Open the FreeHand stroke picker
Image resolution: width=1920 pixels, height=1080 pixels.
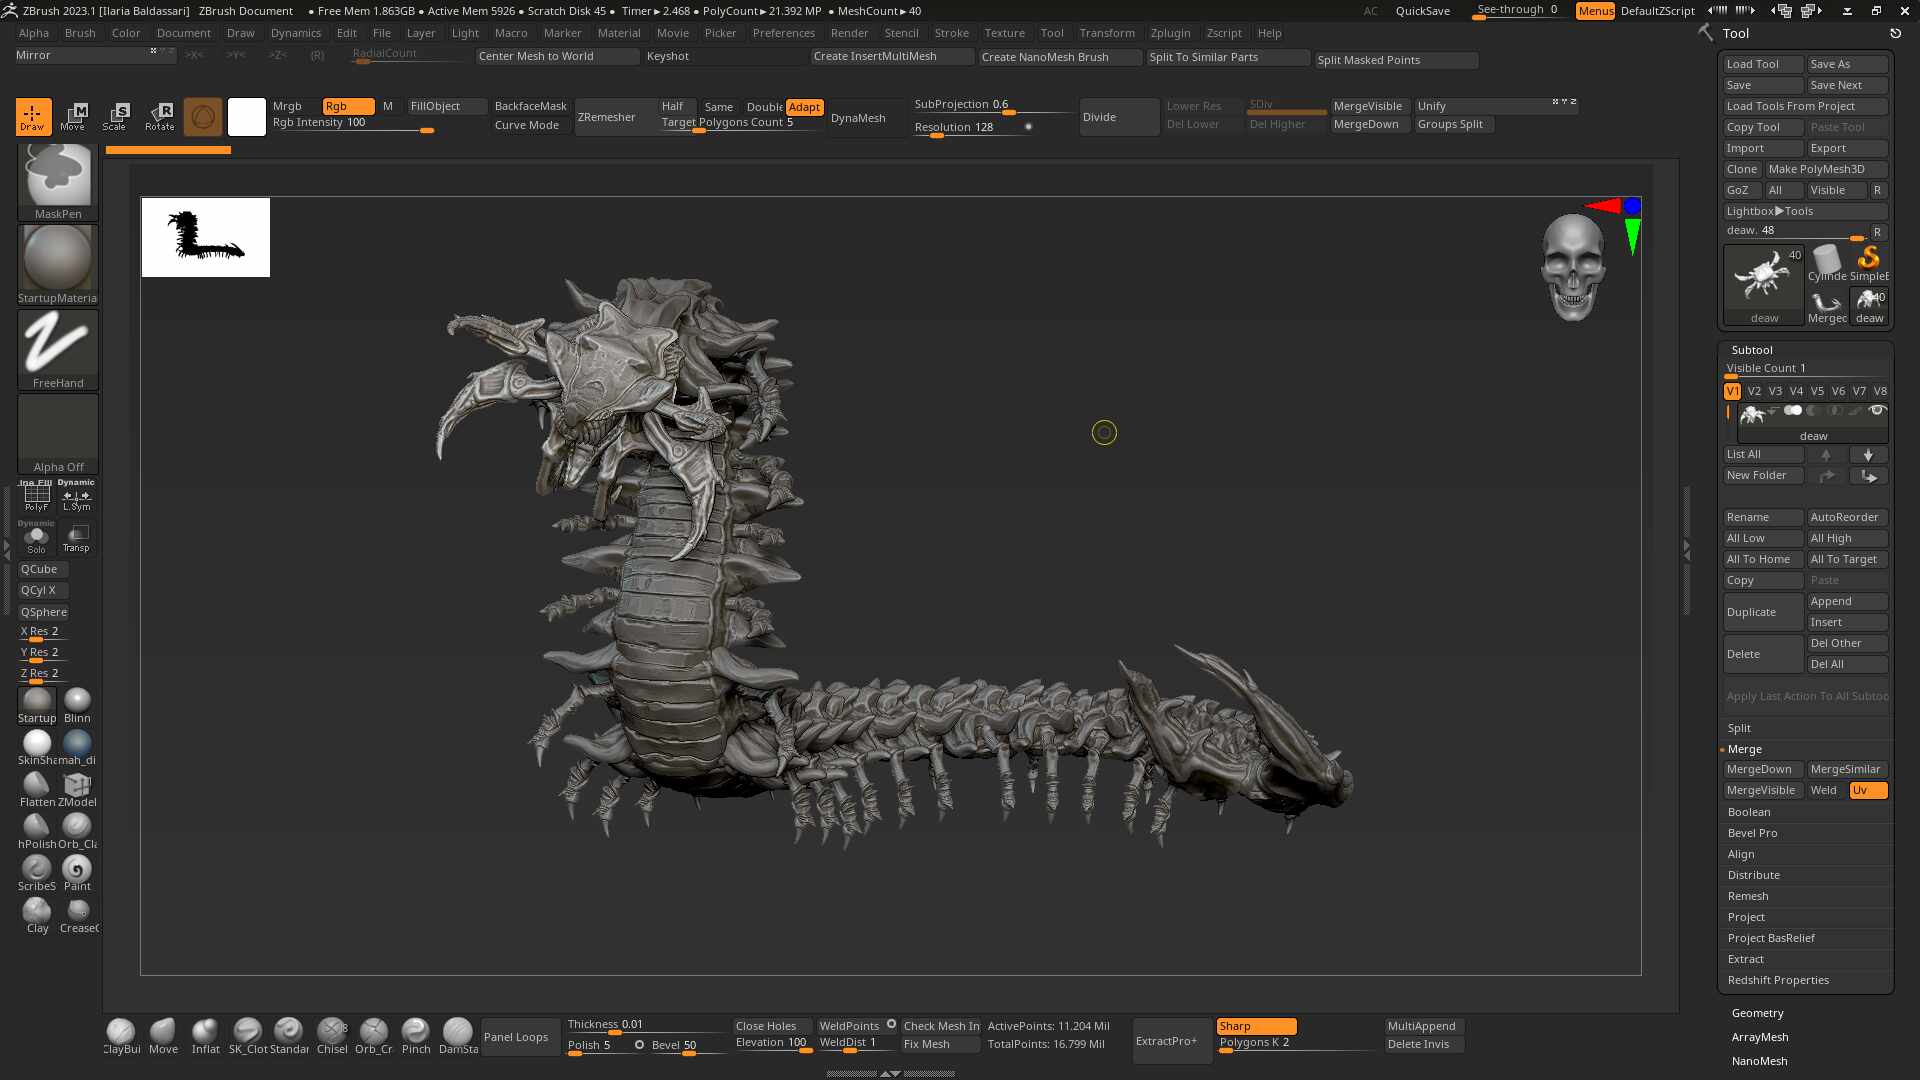click(58, 349)
